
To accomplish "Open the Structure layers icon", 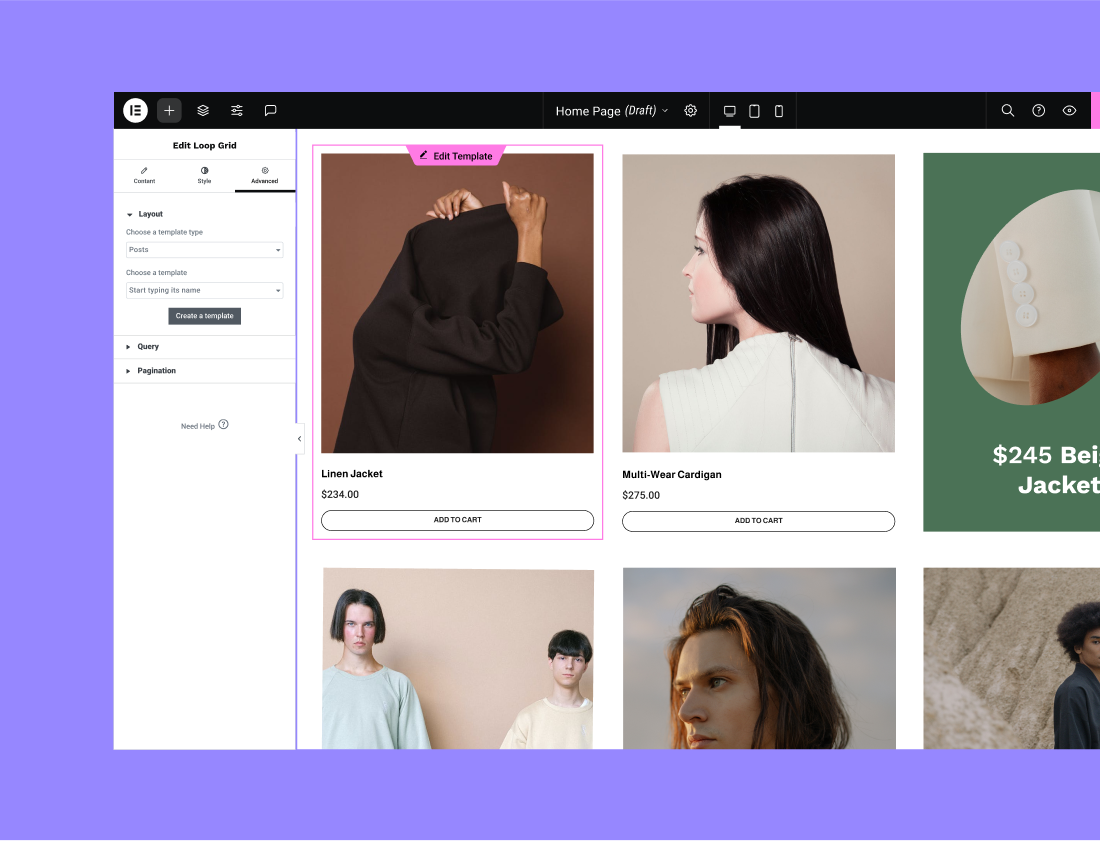I will 203,111.
